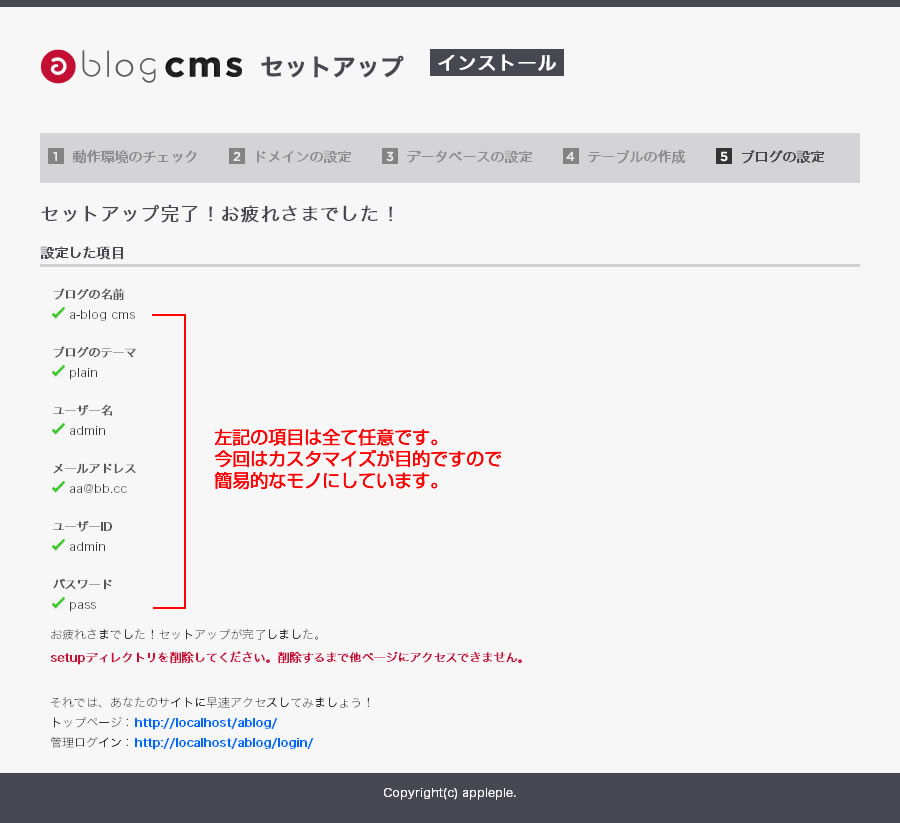Open the http://localhost/ablog/login/ admin login link
This screenshot has height=823, width=900.
(x=223, y=742)
